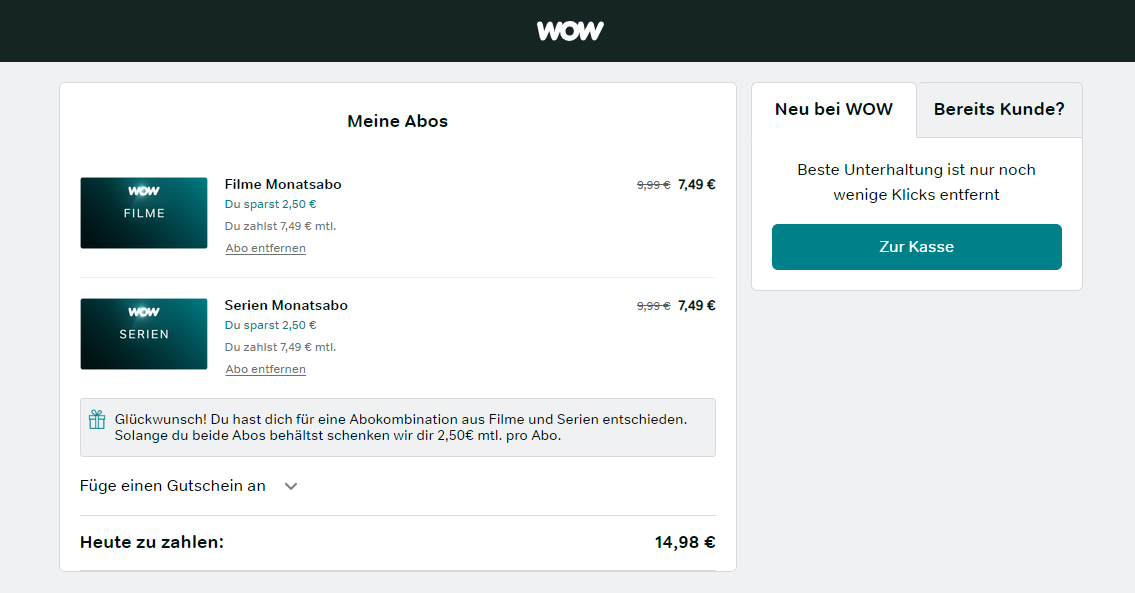Switch to the 'Neu bei WOW' tab
1135x593 pixels.
(834, 109)
